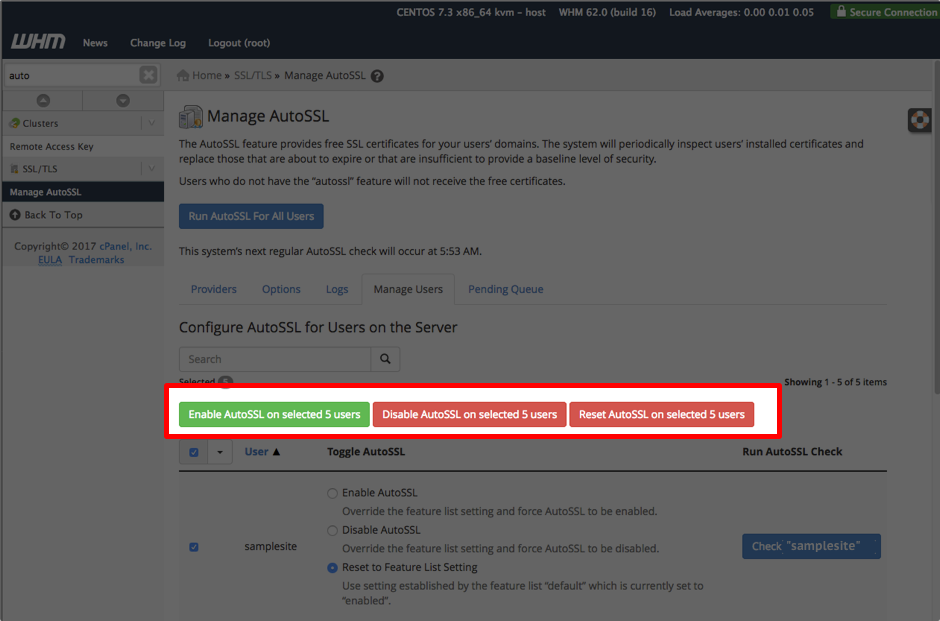Select Enable AutoSSL radio for samplesite
Screen dimensions: 940x621
(332, 493)
